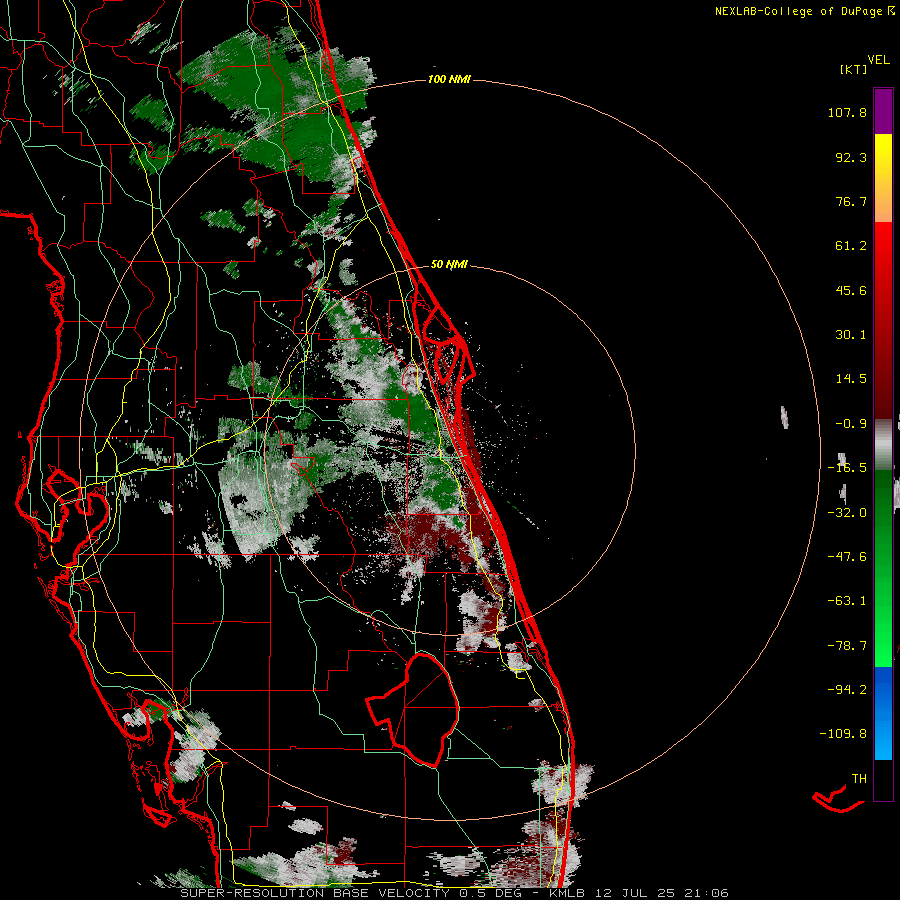This screenshot has width=900, height=900.
Task: Pick the bright red segment of the color bar
Action: [x=883, y=247]
